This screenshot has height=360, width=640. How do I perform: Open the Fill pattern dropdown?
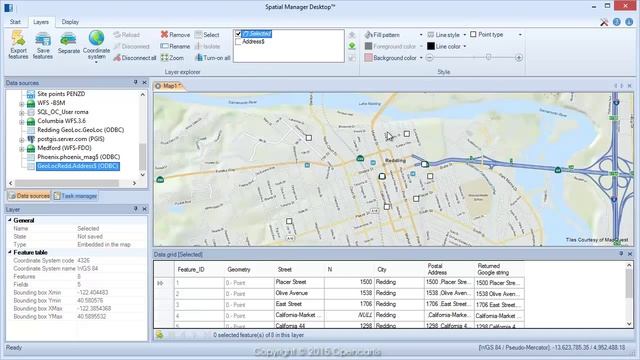421,35
